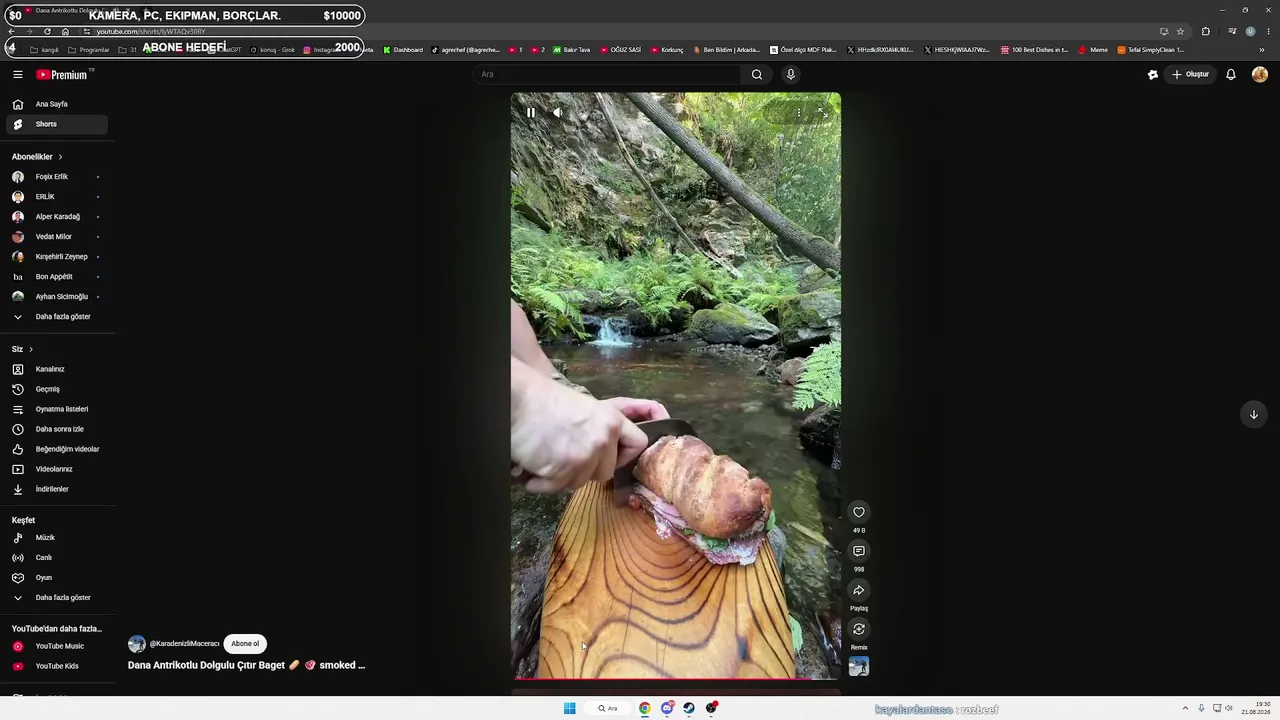Image resolution: width=1280 pixels, height=720 pixels.
Task: Open the Dashboard bookmark
Action: pos(403,50)
